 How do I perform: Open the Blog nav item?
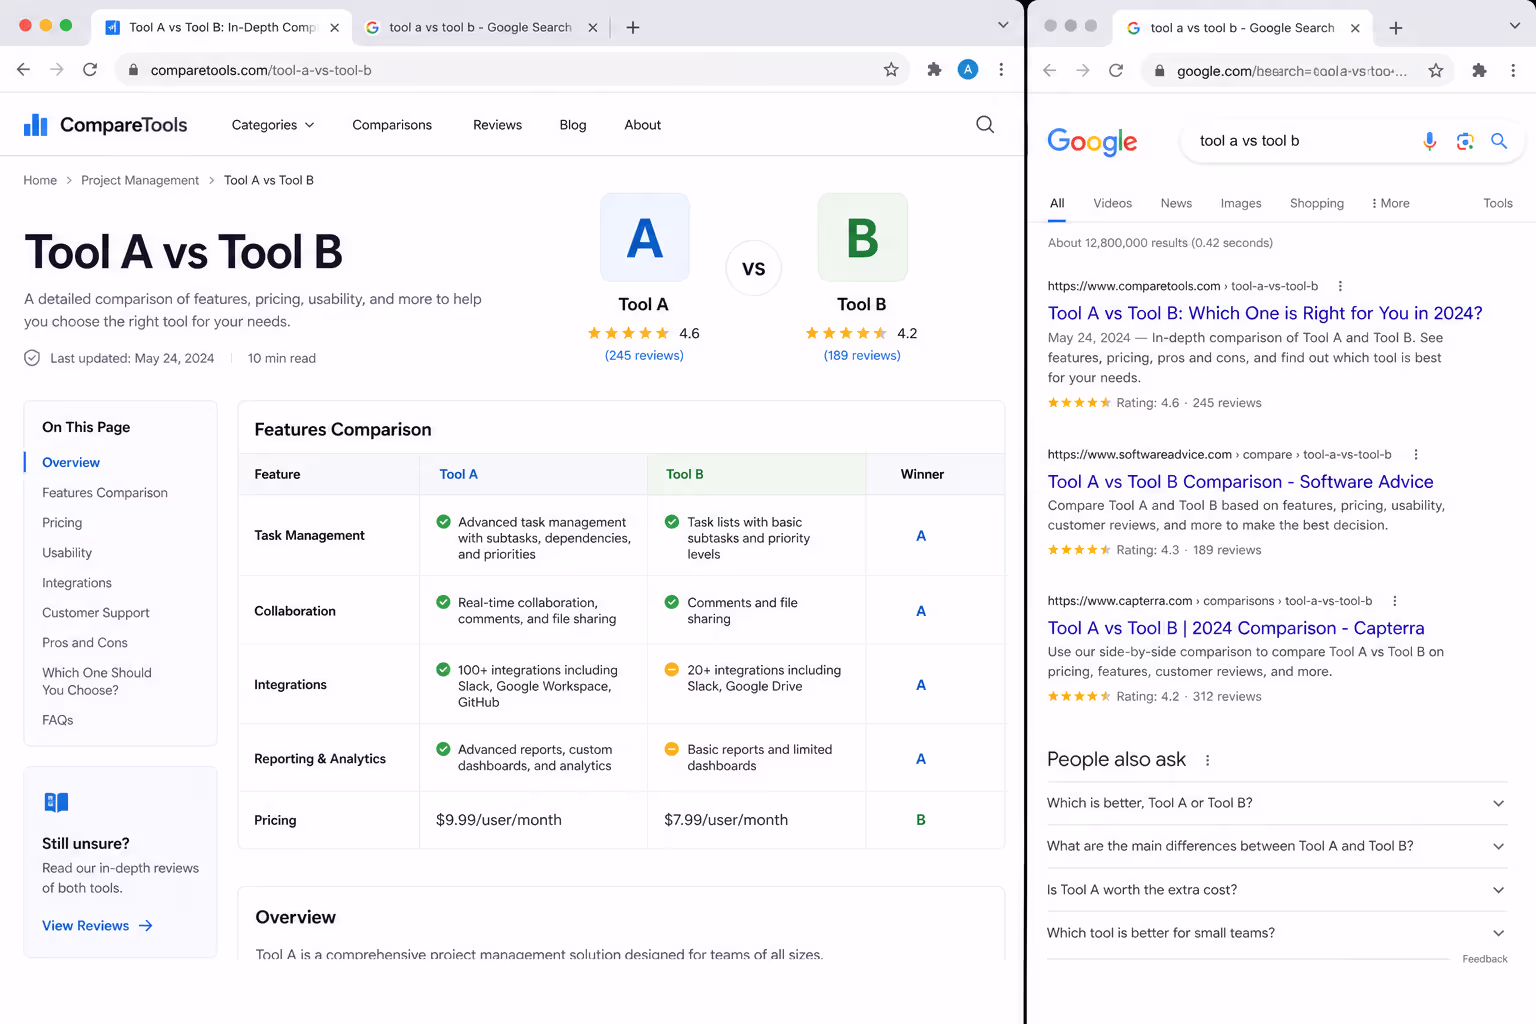coord(573,125)
